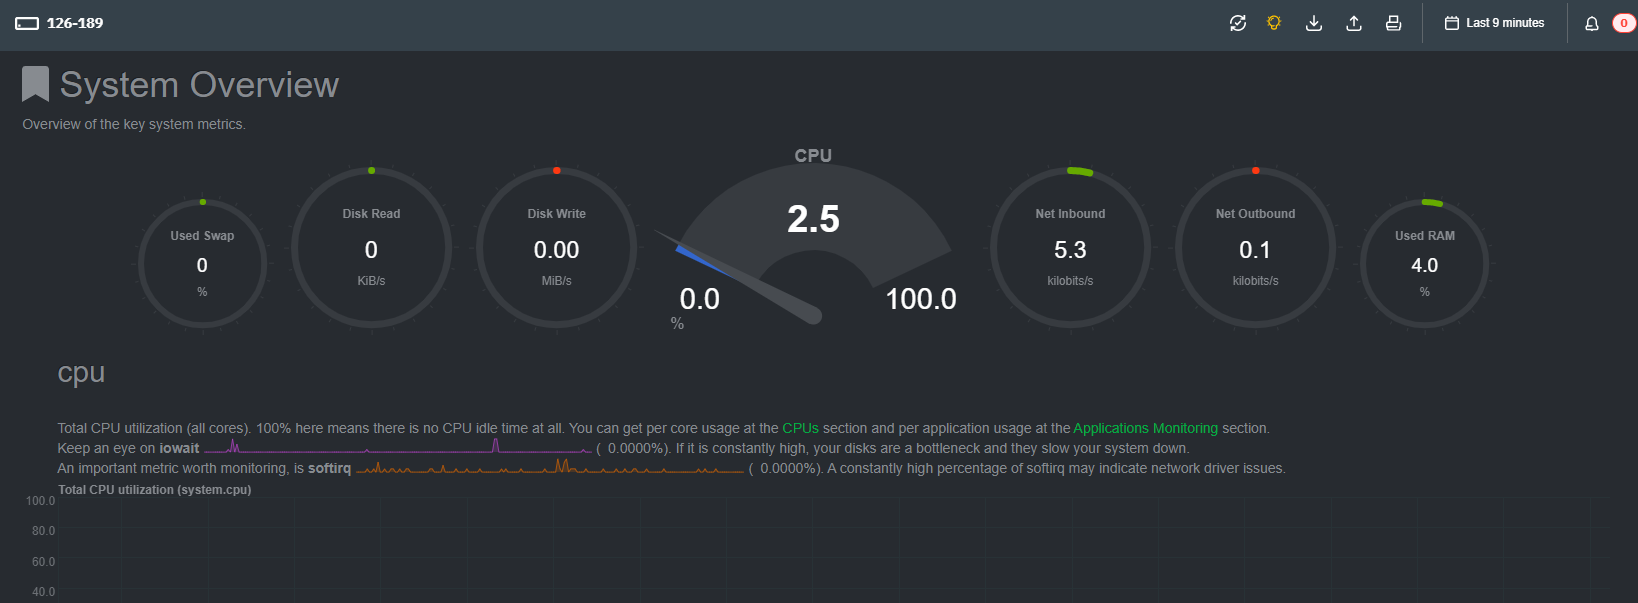Open the alarms bell icon
Viewport: 1638px width, 603px height.
1592,23
